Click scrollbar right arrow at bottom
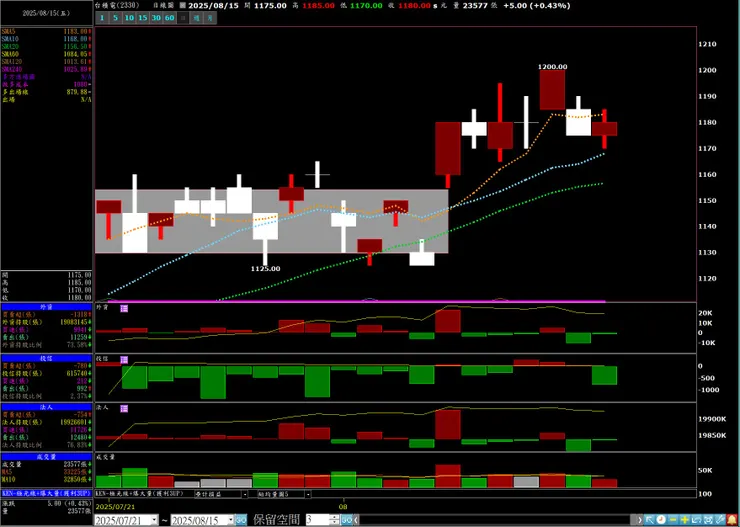The width and height of the screenshot is (740, 527). (640, 520)
